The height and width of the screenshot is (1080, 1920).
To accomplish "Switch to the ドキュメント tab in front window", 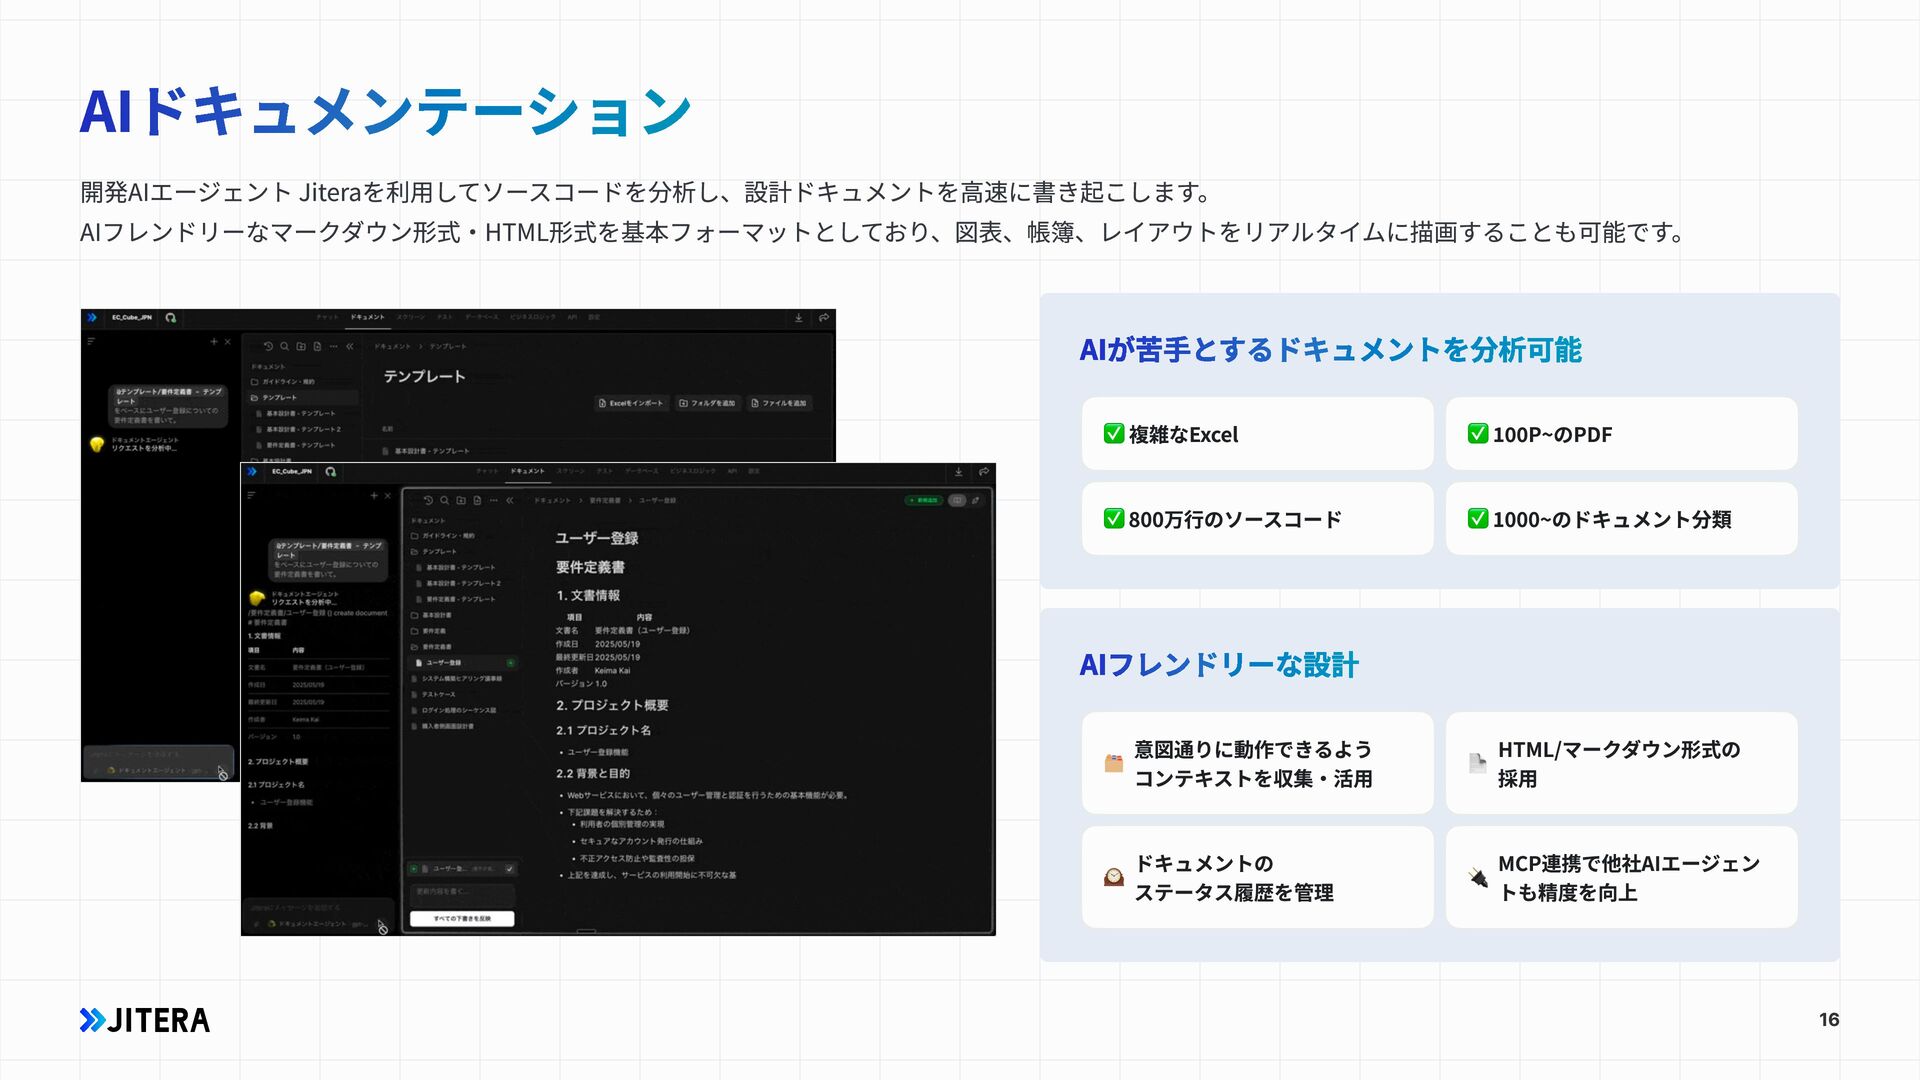I will pos(528,471).
